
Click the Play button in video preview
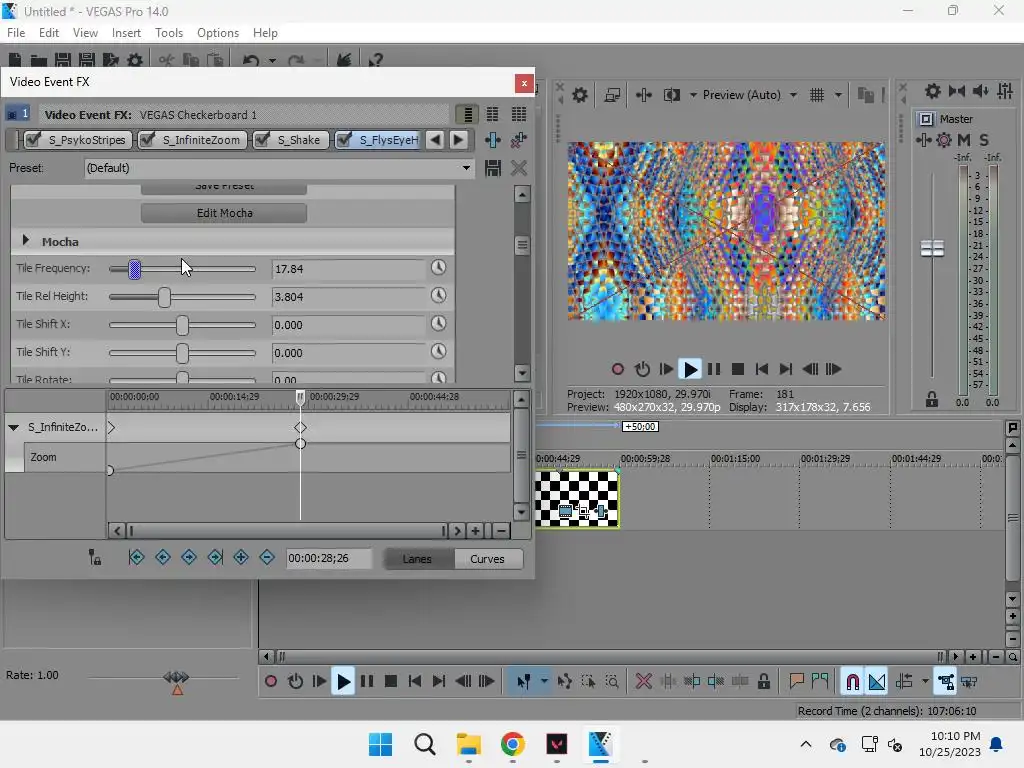[x=690, y=370]
